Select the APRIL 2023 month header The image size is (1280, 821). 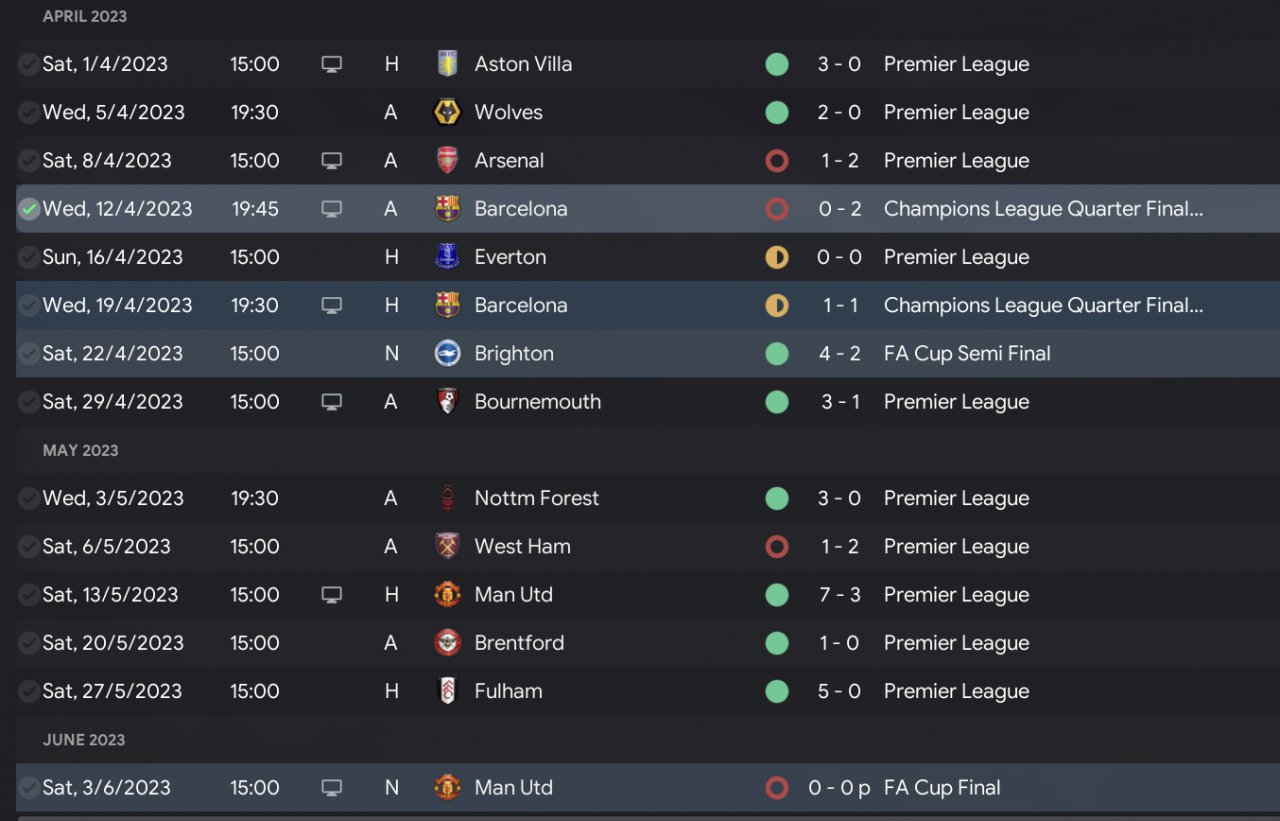coord(85,17)
